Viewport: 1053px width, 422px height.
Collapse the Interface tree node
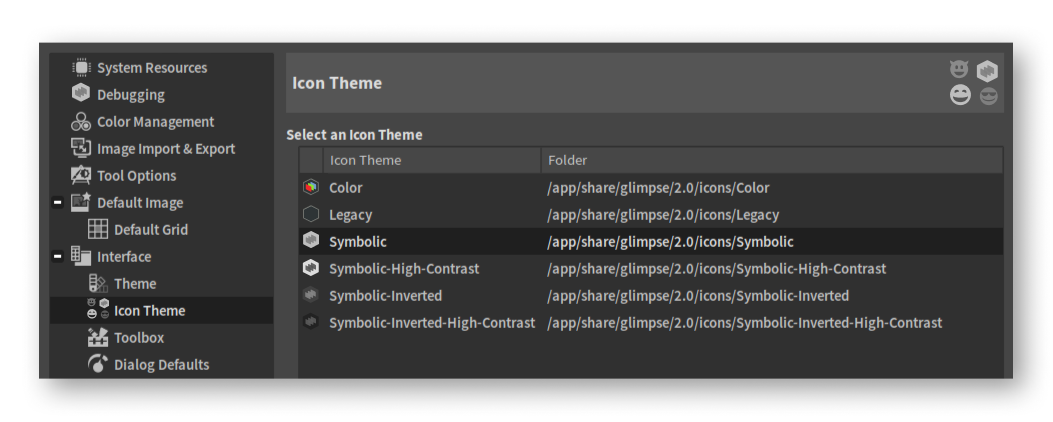click(58, 256)
